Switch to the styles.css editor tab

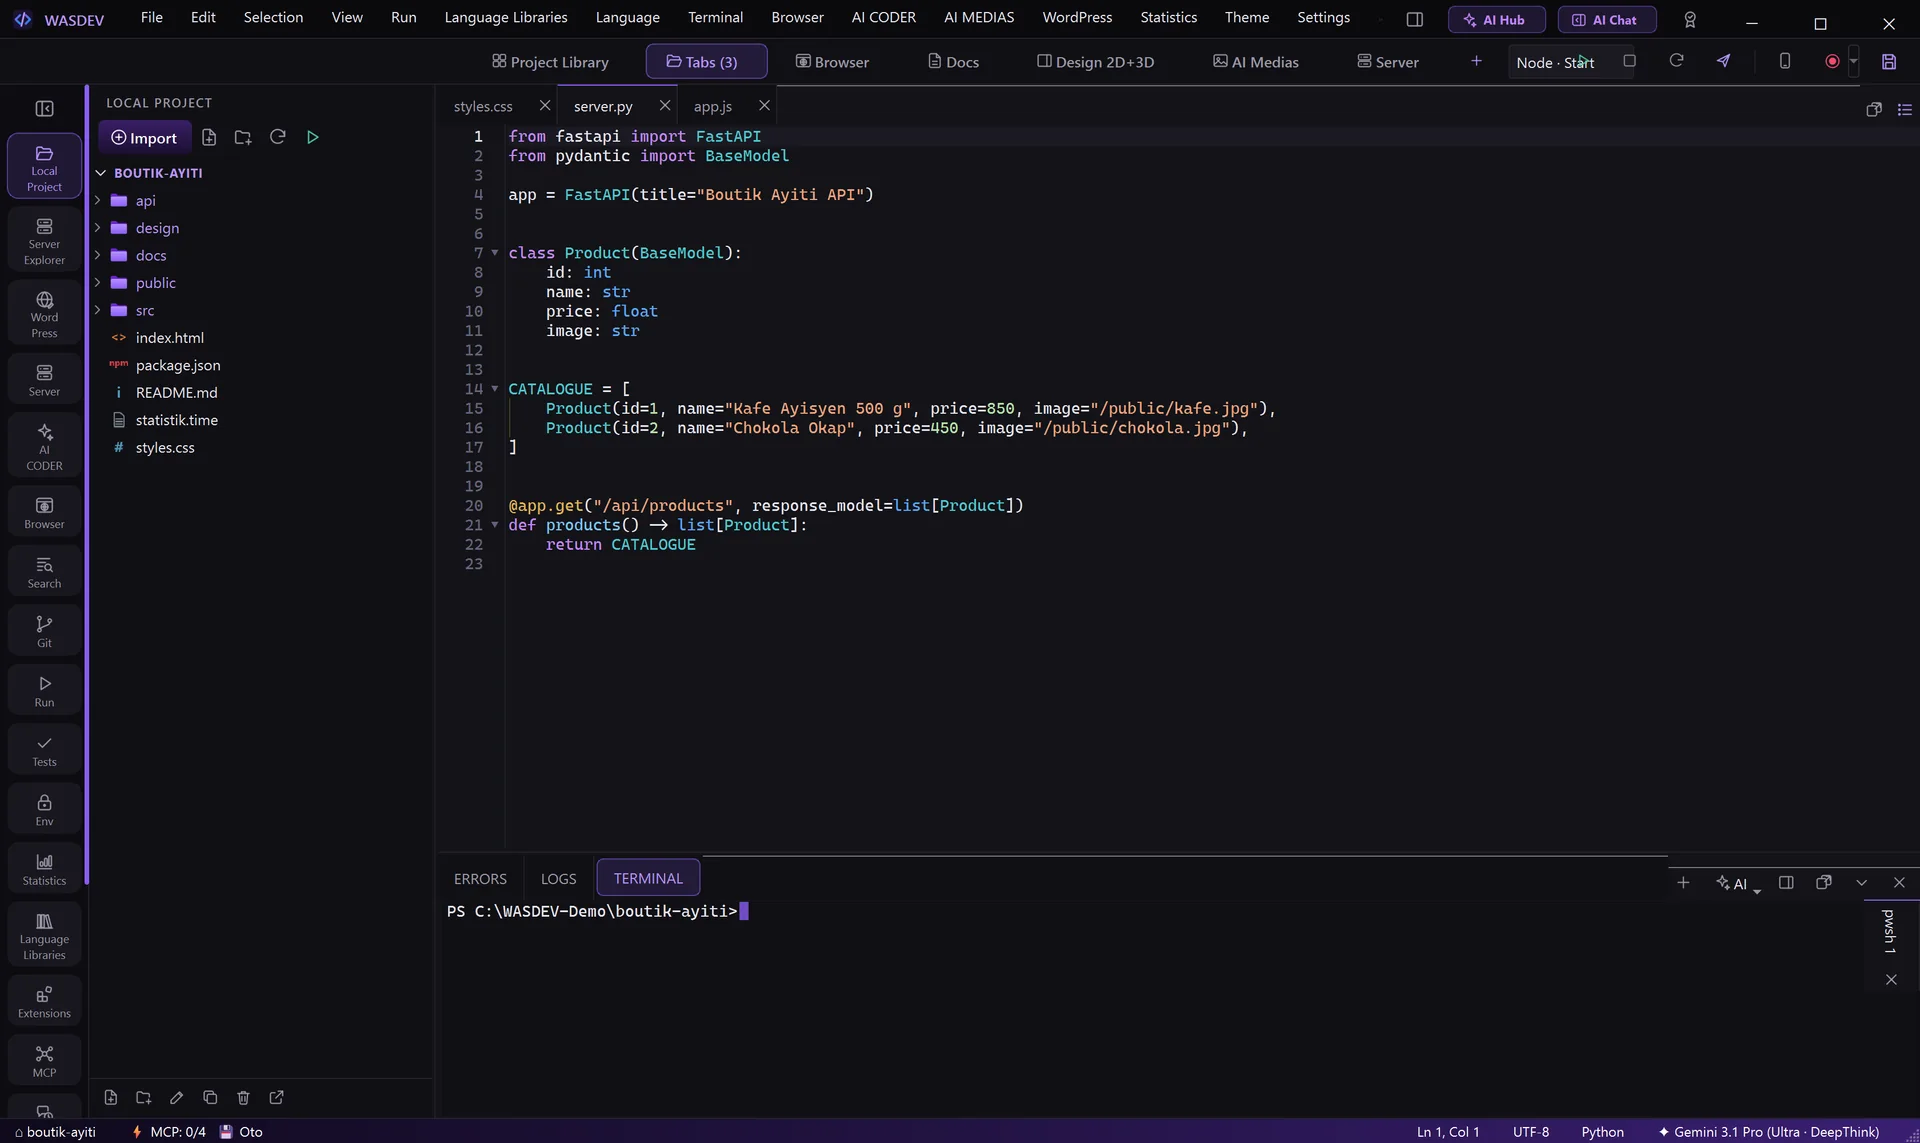point(483,106)
